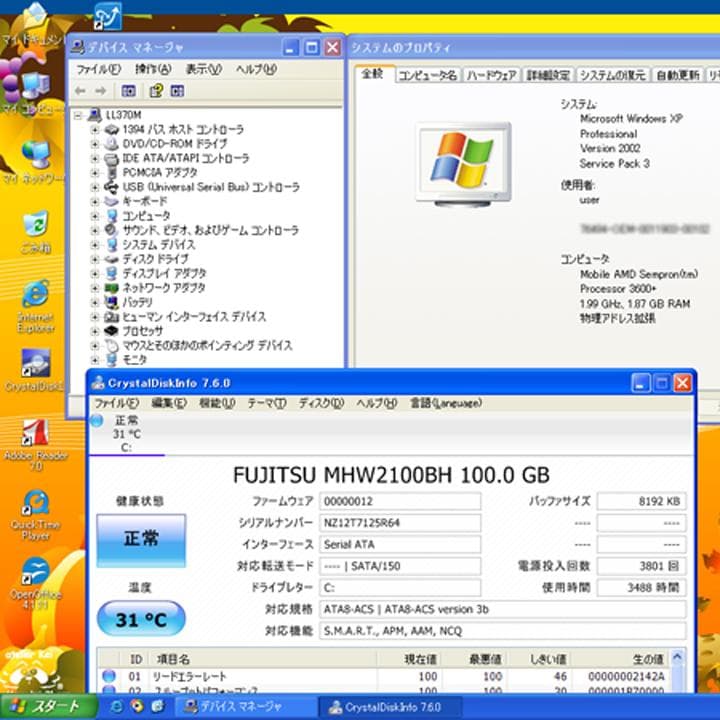Collapse the LL370M root tree node
This screenshot has height=720, width=720.
[79, 115]
